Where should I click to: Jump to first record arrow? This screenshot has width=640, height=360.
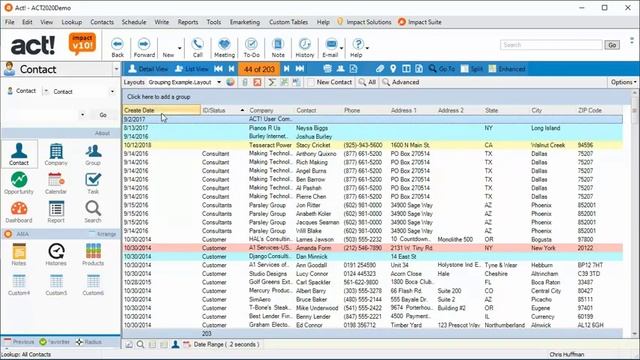pos(218,69)
